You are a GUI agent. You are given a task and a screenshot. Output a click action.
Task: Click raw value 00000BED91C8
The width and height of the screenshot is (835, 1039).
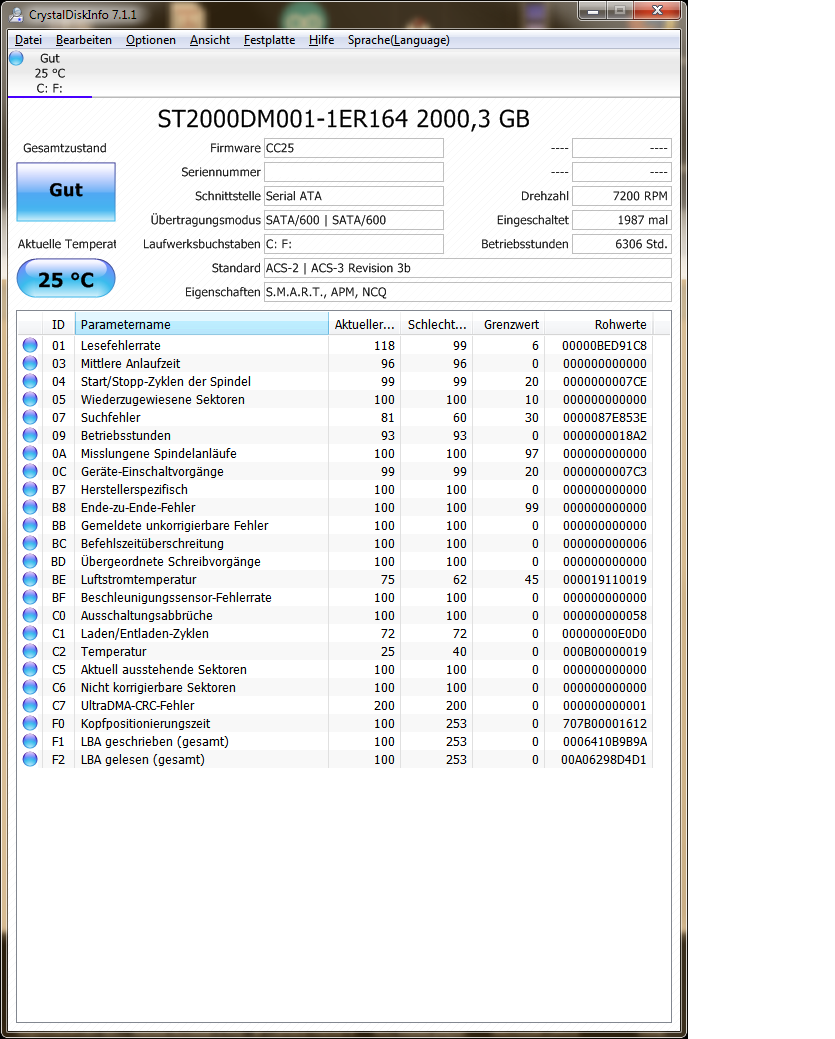click(x=604, y=345)
